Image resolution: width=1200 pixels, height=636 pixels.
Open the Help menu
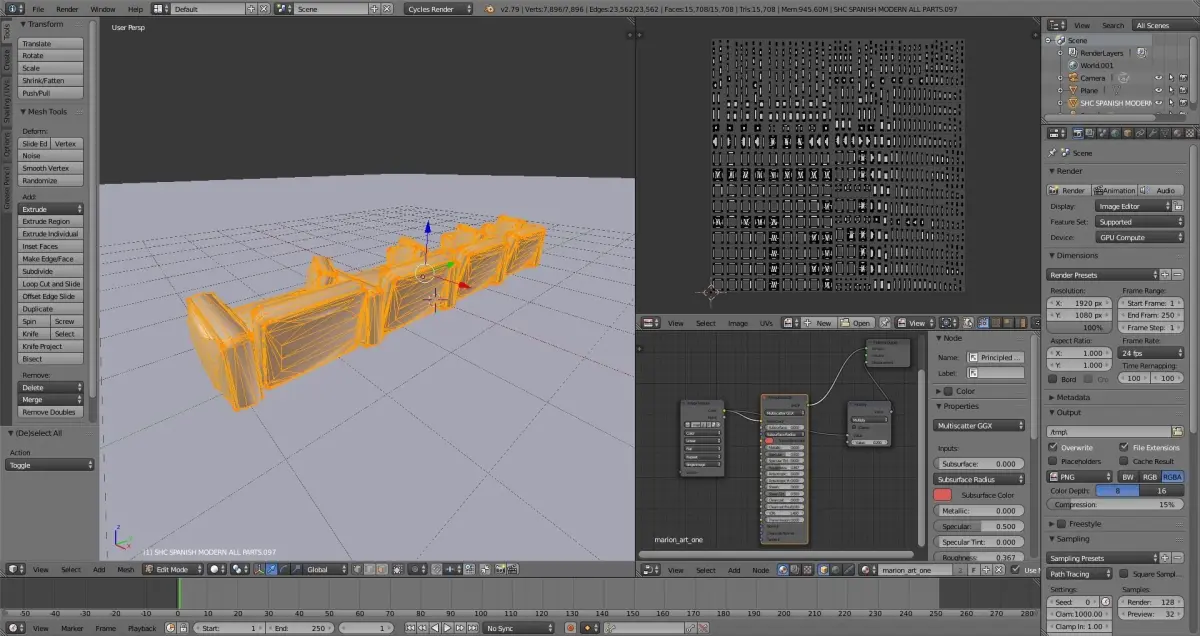(x=135, y=9)
